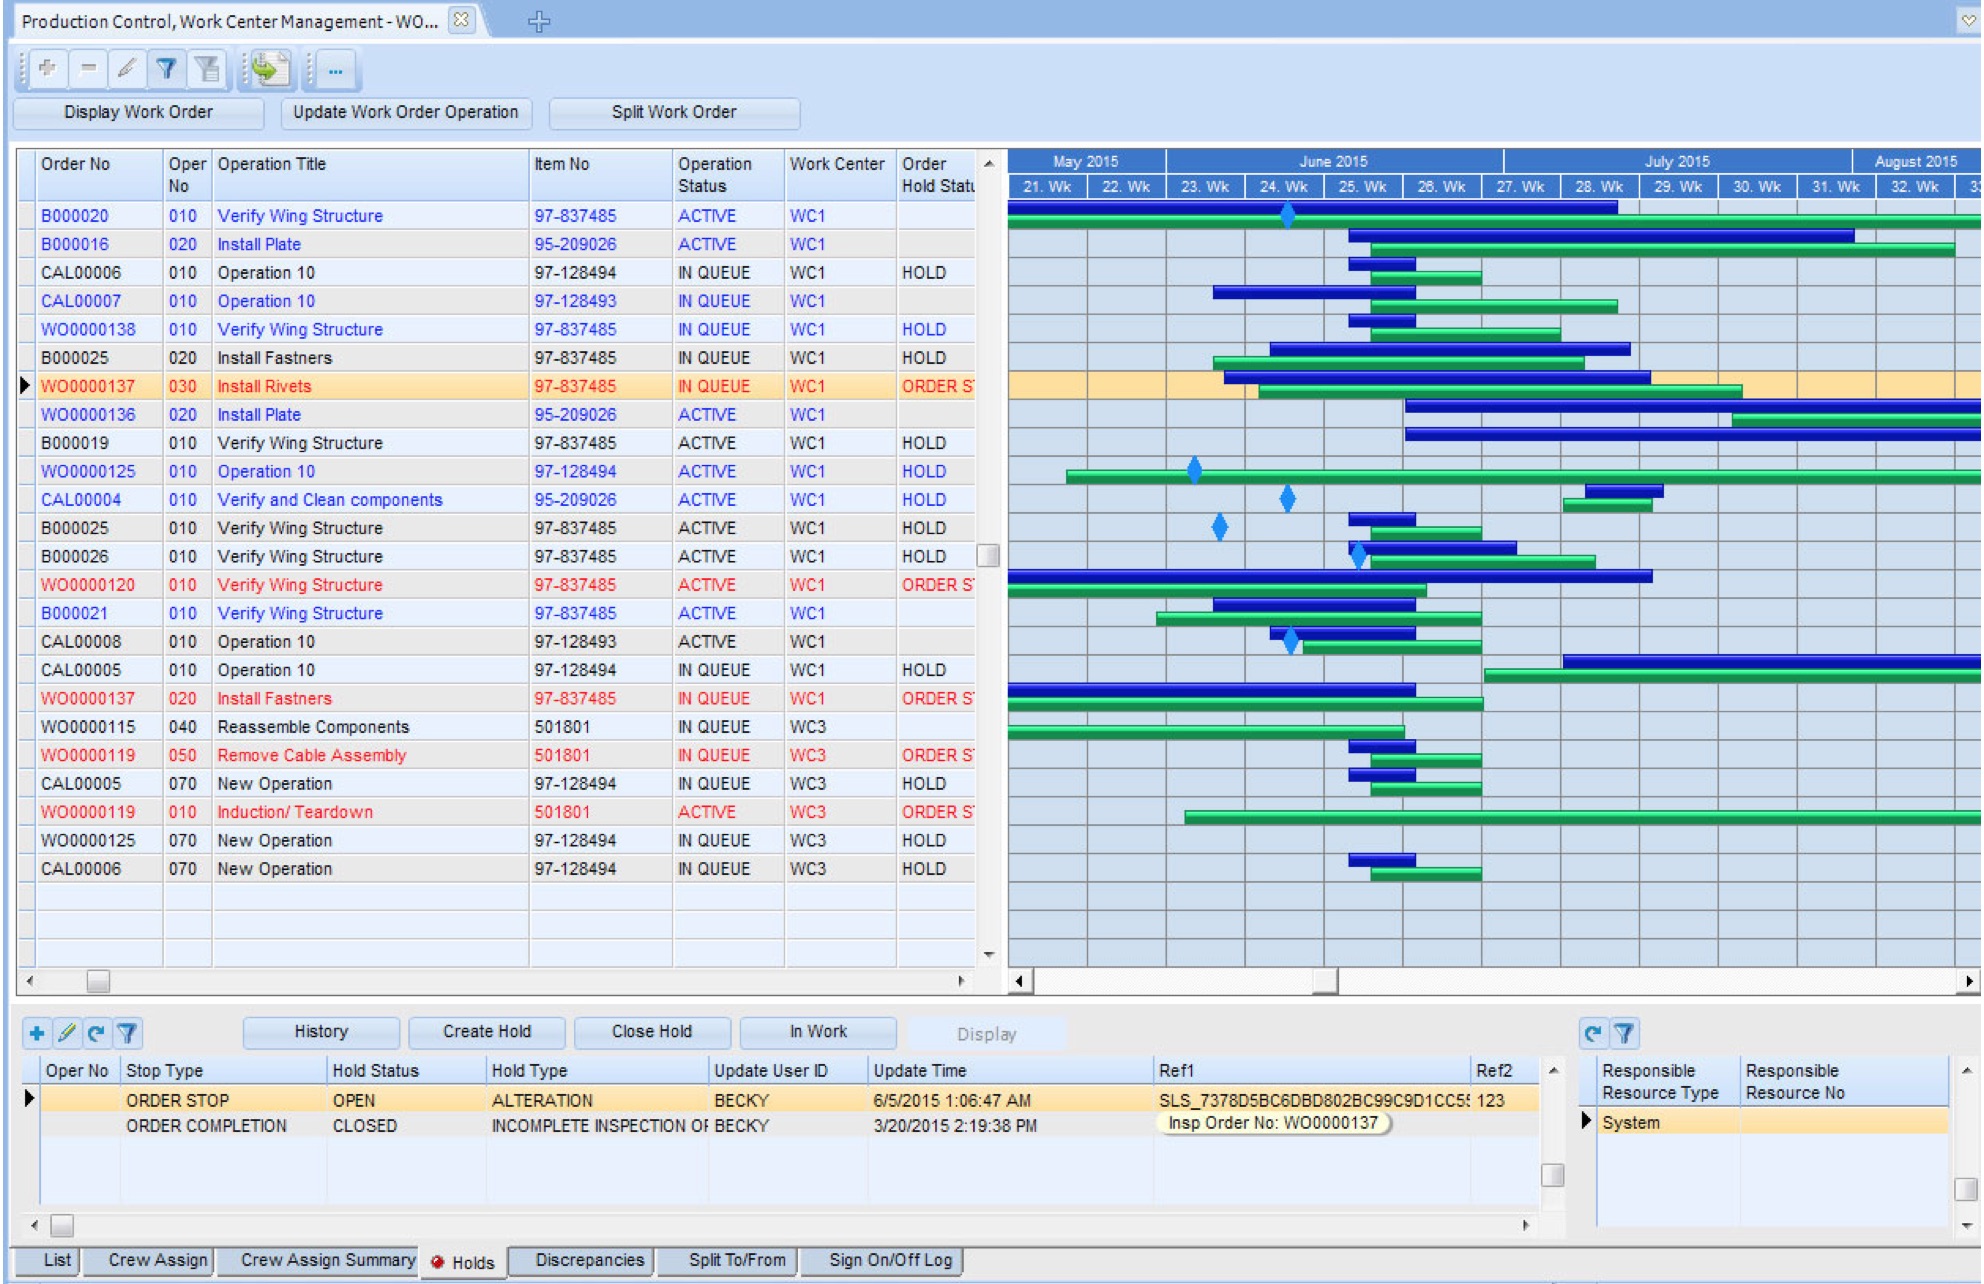1984x1284 pixels.
Task: Sort by the Operation Title column header
Action: (x=370, y=175)
